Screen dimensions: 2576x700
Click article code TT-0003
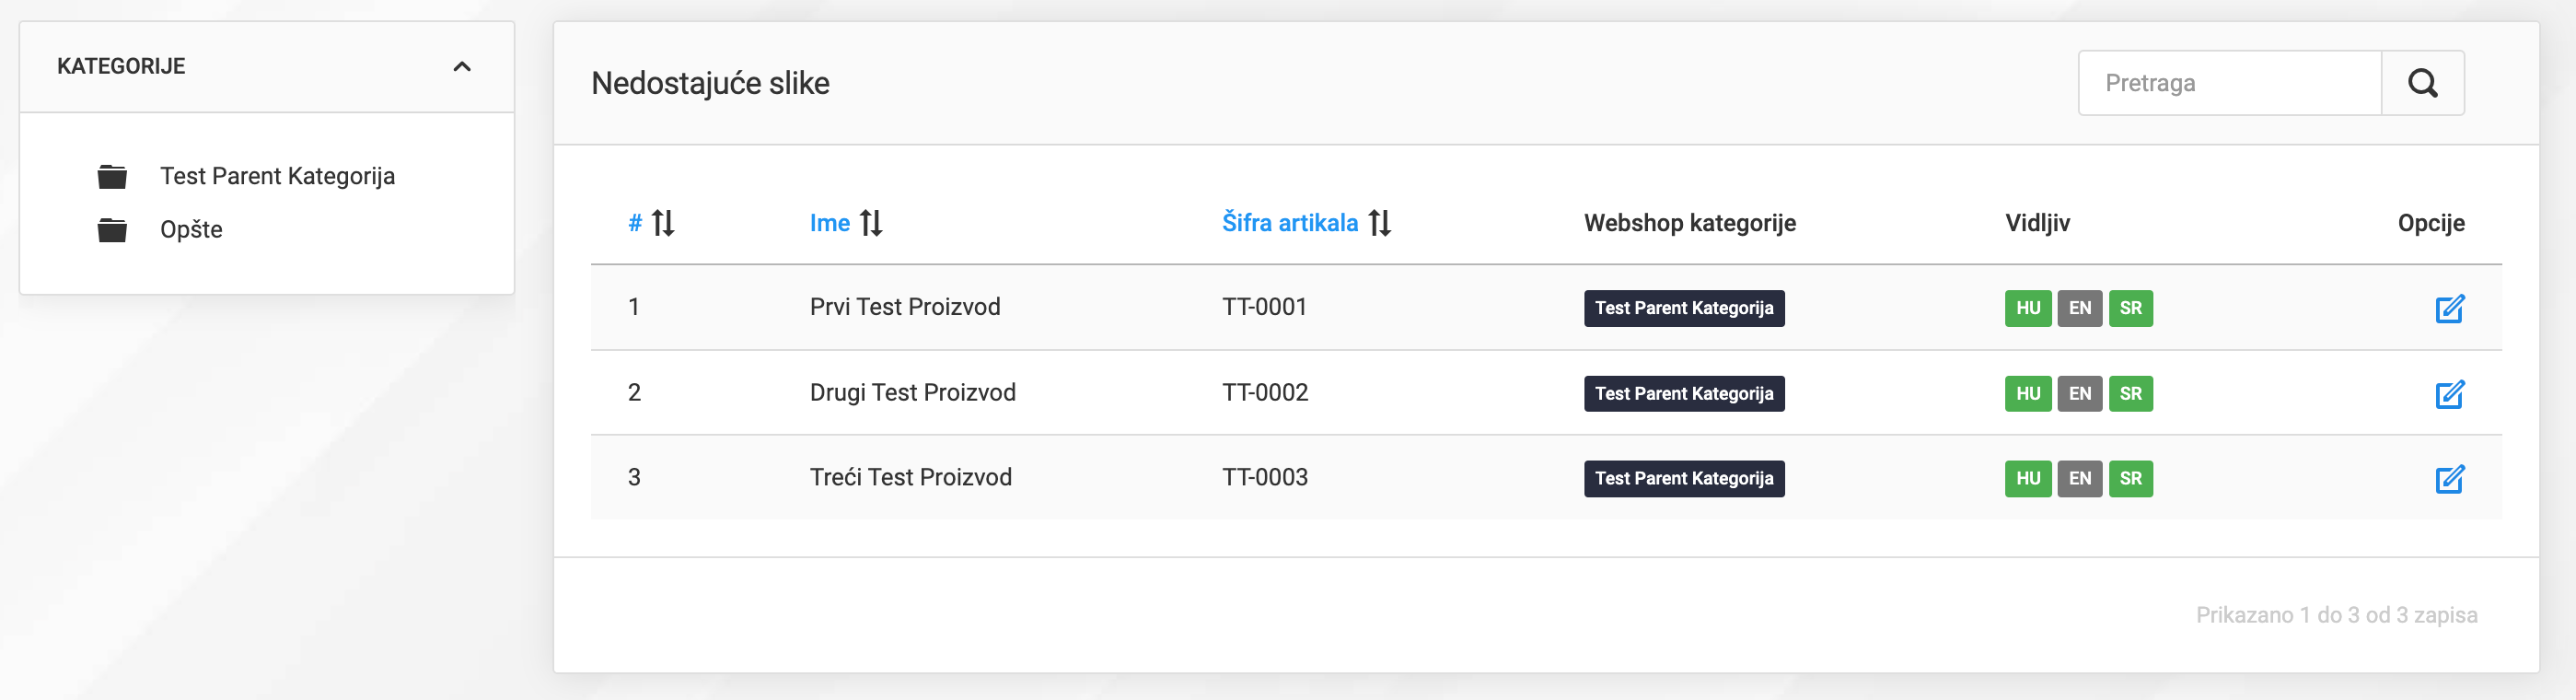click(1265, 477)
